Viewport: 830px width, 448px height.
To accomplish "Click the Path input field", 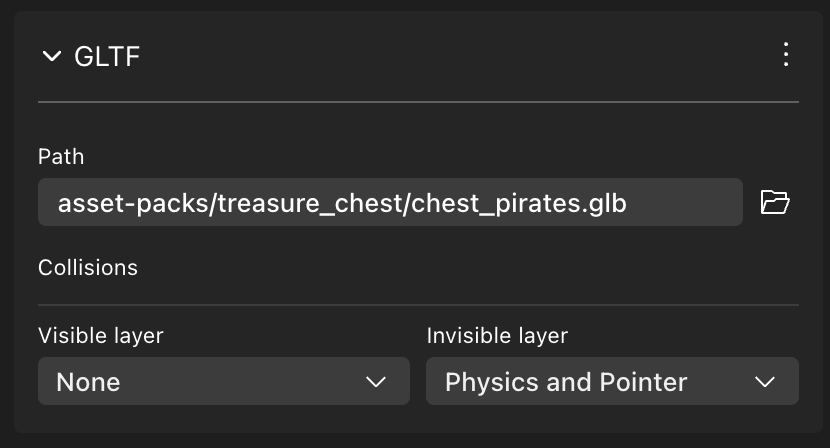I will pos(390,202).
